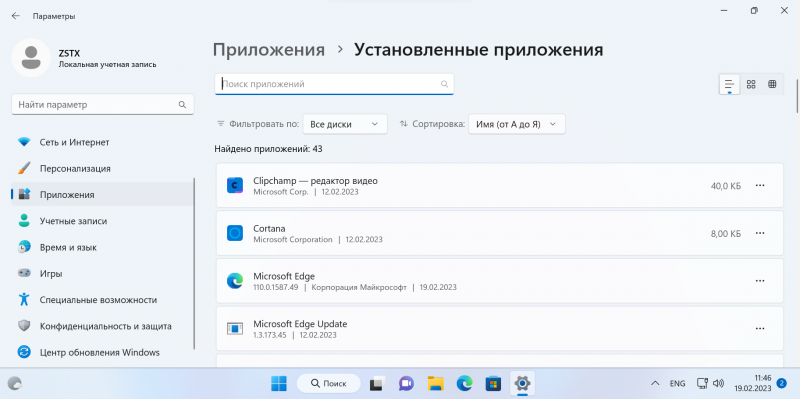Screen dimensions: 800x399
Task: Open network status in system tray
Action: point(703,383)
